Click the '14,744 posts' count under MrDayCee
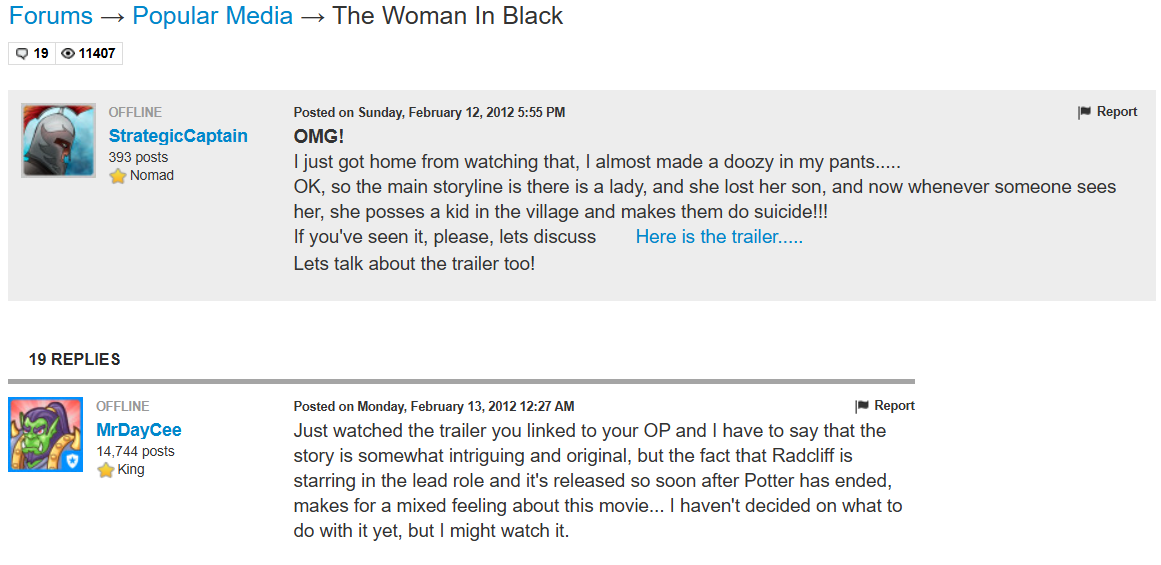Image resolution: width=1161 pixels, height=565 pixels. [135, 451]
